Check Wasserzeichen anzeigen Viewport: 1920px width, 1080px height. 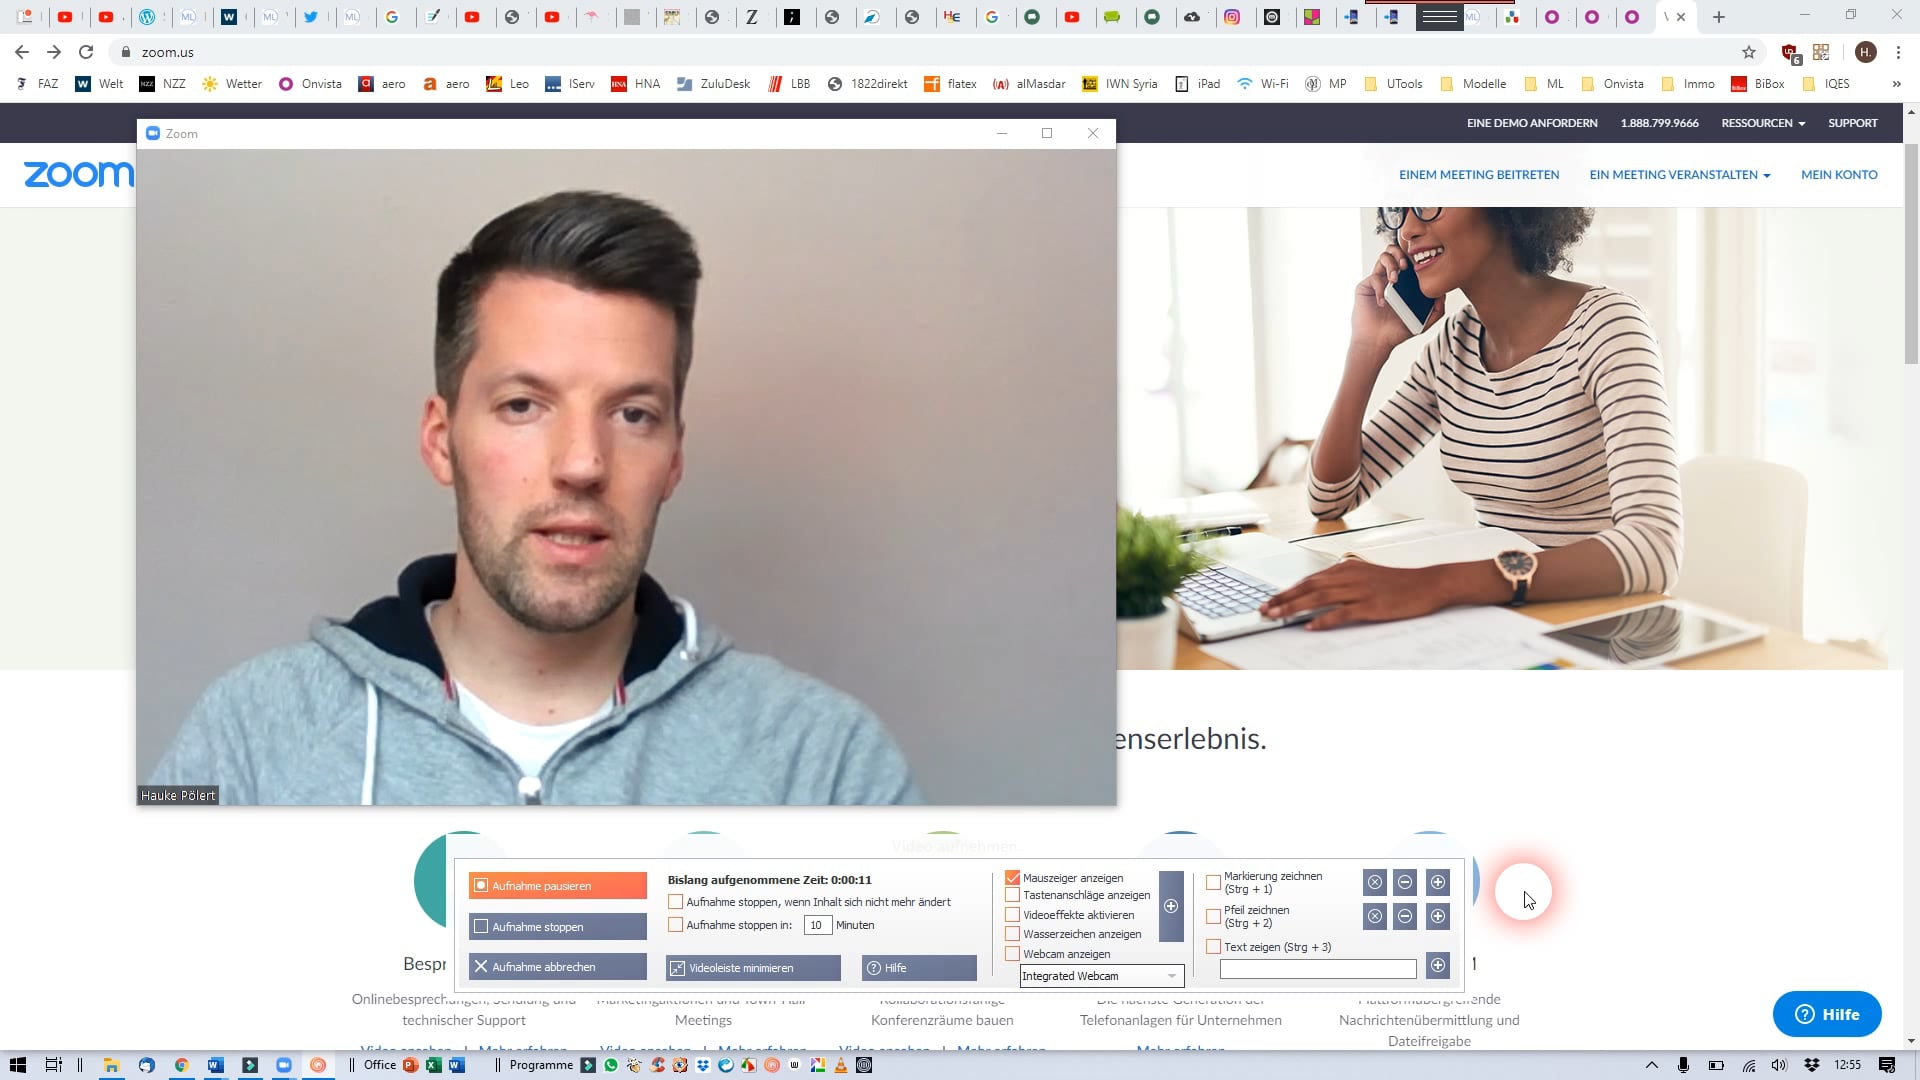1012,934
